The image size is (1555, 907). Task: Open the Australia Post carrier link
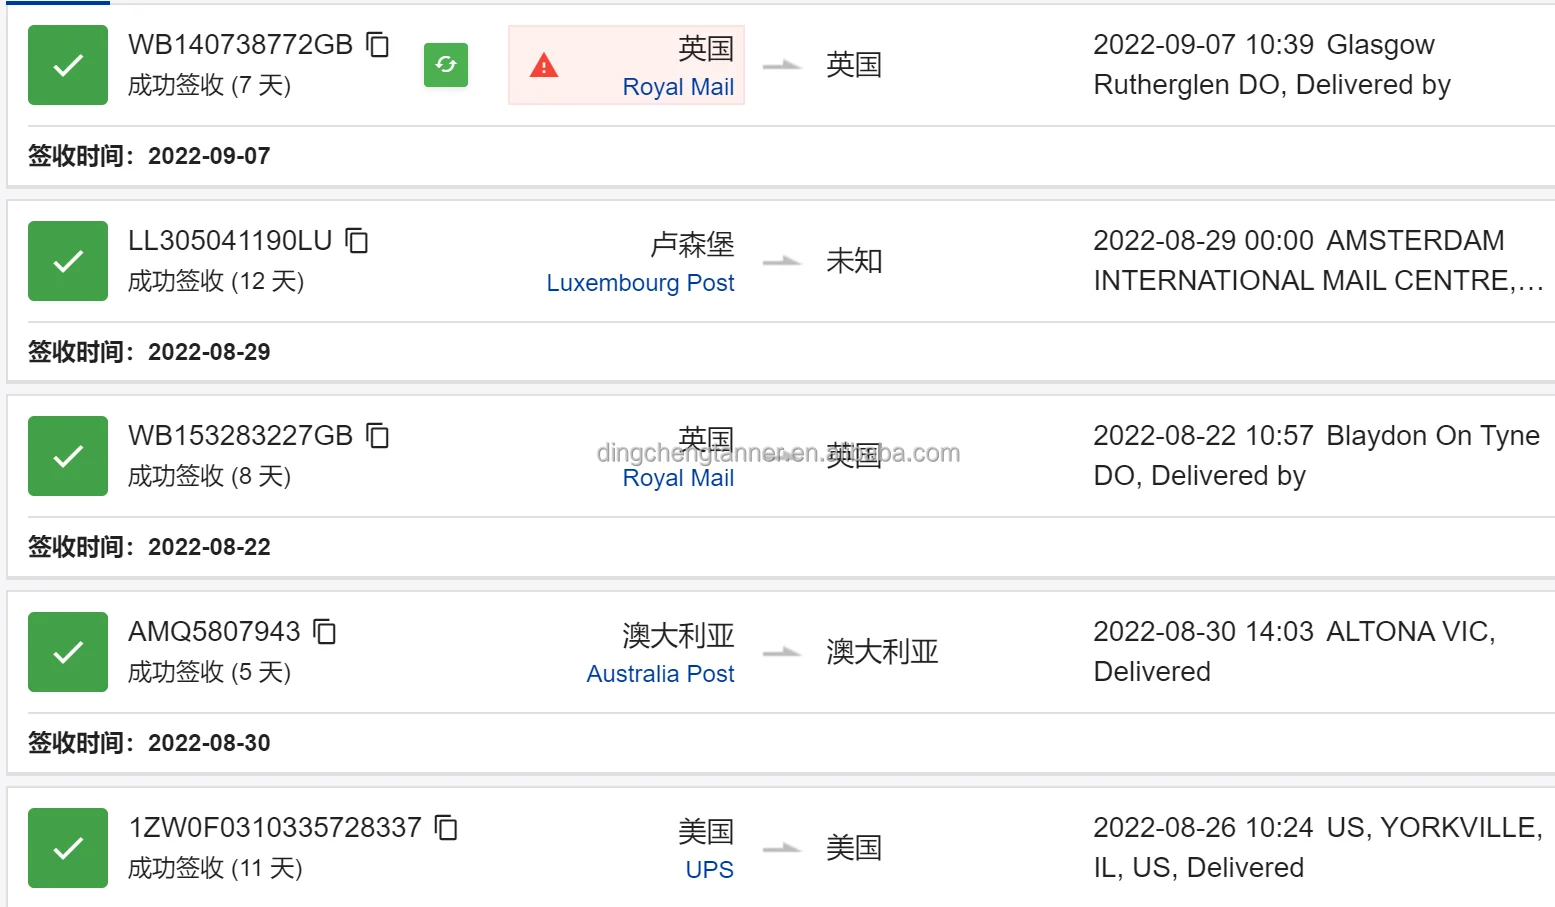tap(660, 674)
